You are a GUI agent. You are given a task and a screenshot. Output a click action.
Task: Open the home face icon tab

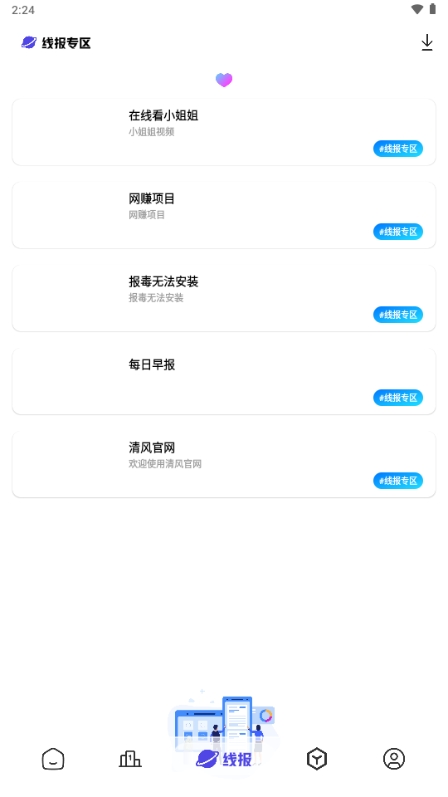pyautogui.click(x=53, y=759)
